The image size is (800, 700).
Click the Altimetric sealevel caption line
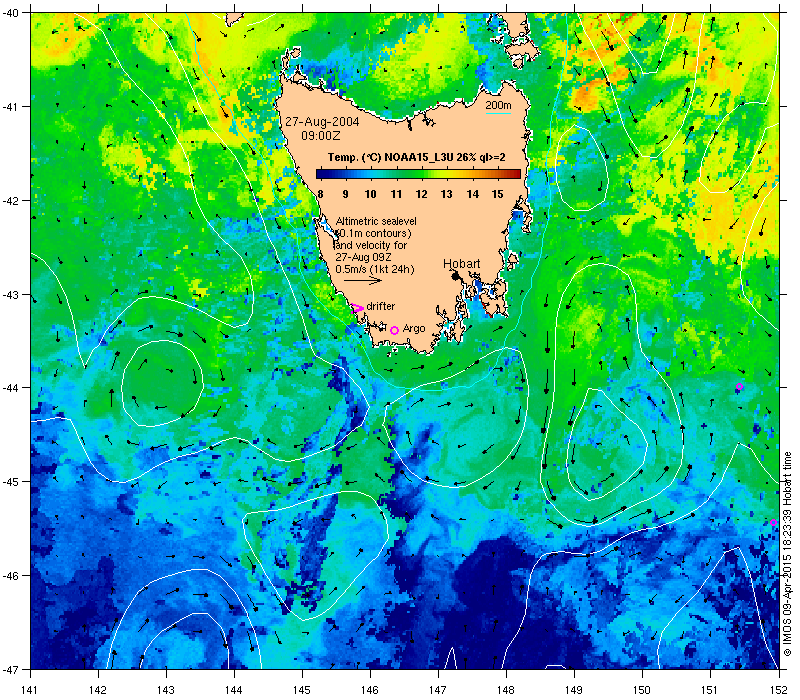(376, 221)
